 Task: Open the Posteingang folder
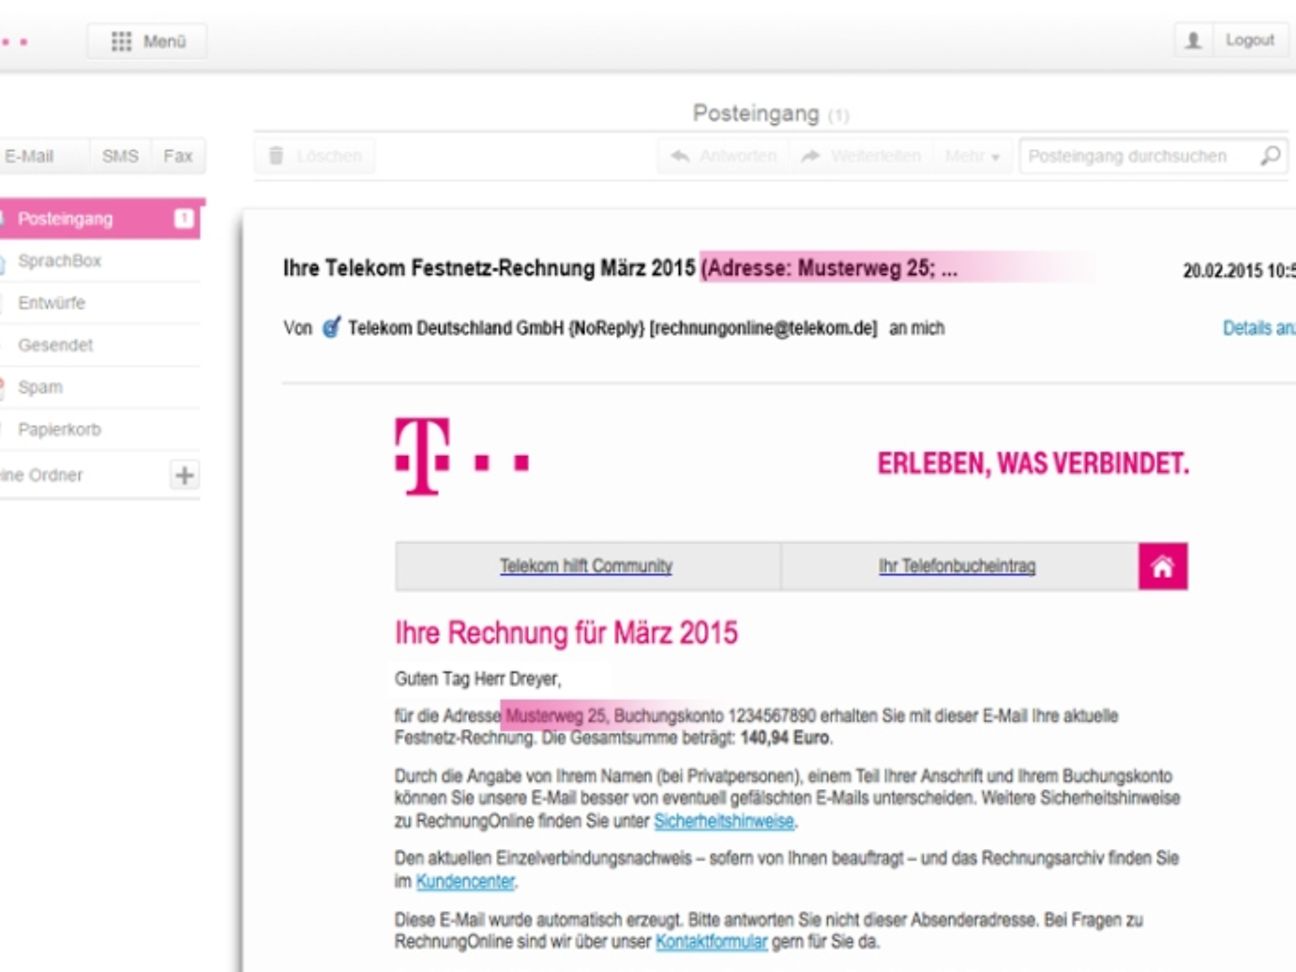tap(99, 218)
